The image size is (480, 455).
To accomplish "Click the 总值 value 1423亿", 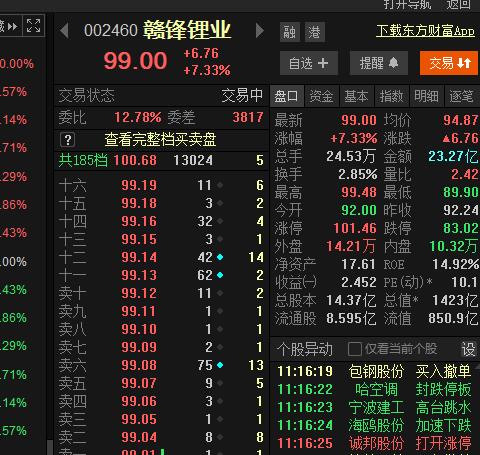I will click(455, 301).
